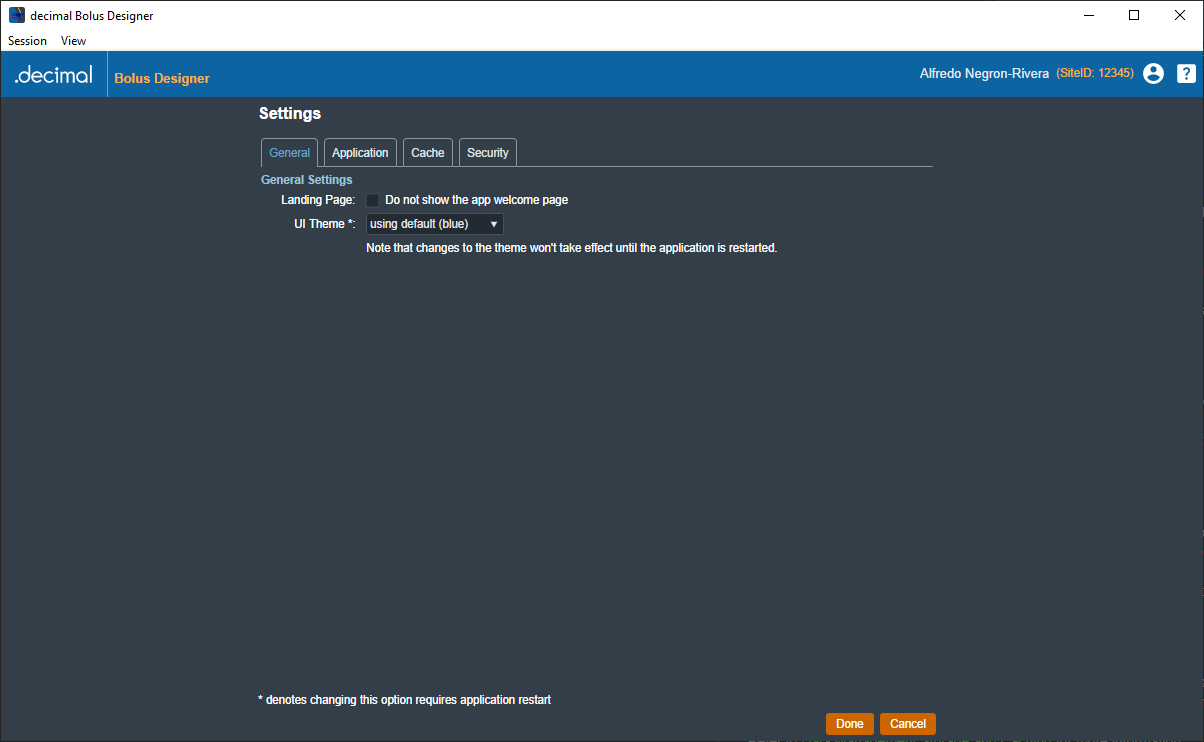Select the General settings tab
This screenshot has width=1204, height=742.
click(289, 153)
